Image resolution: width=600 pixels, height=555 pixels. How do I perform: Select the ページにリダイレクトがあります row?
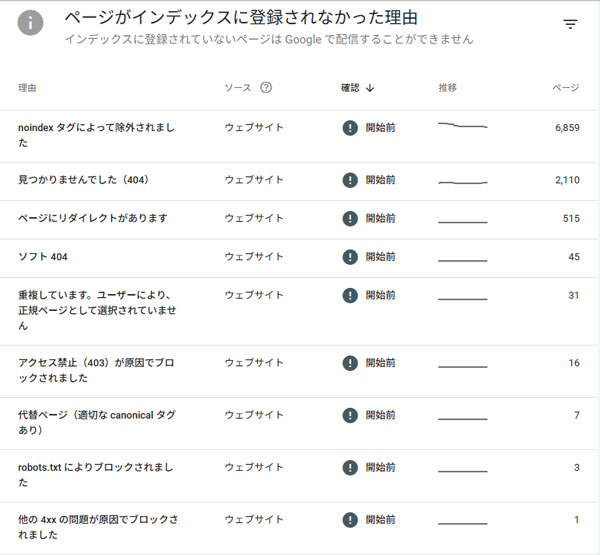coord(93,218)
